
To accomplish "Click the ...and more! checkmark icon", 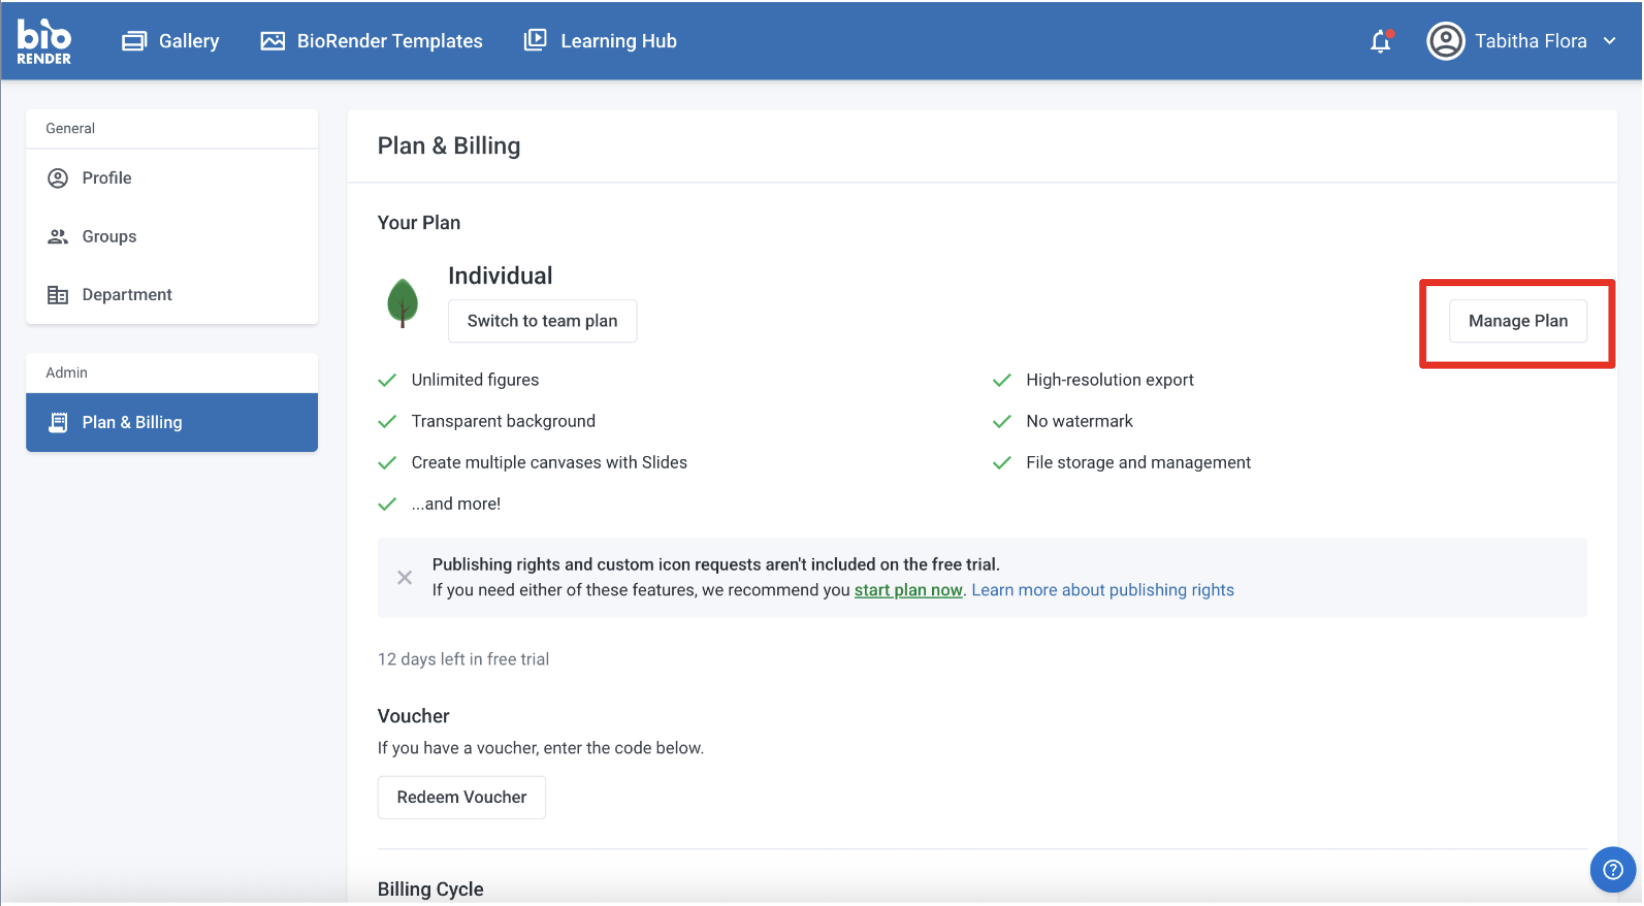I will click(x=387, y=504).
